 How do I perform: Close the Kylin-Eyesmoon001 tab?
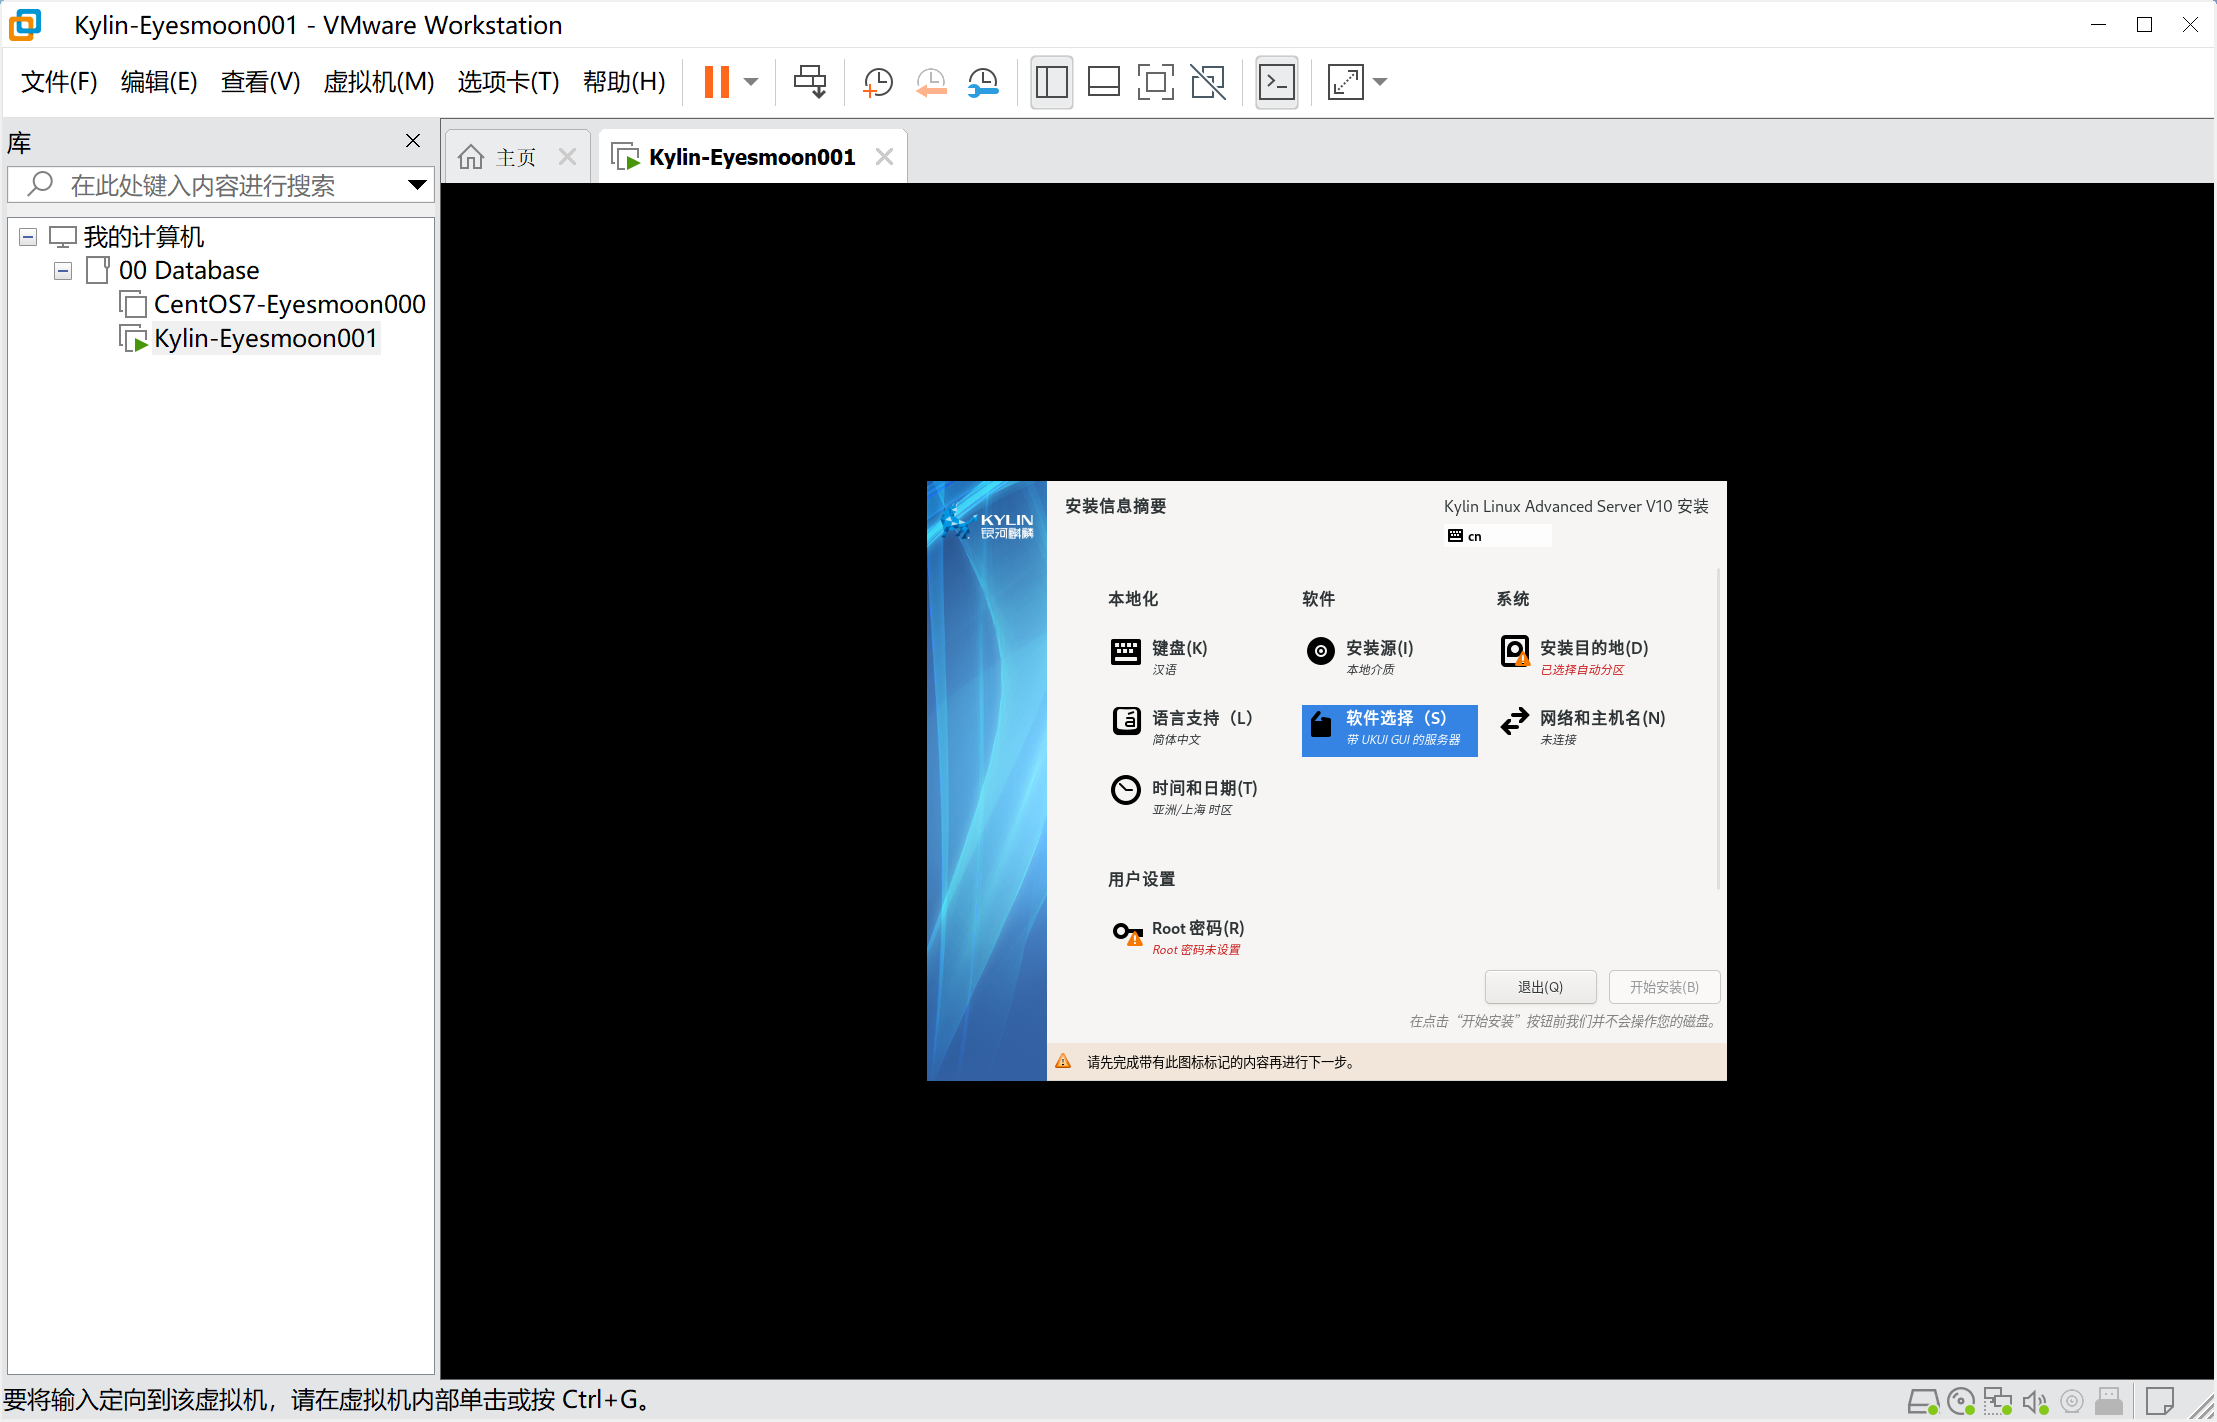pyautogui.click(x=884, y=157)
